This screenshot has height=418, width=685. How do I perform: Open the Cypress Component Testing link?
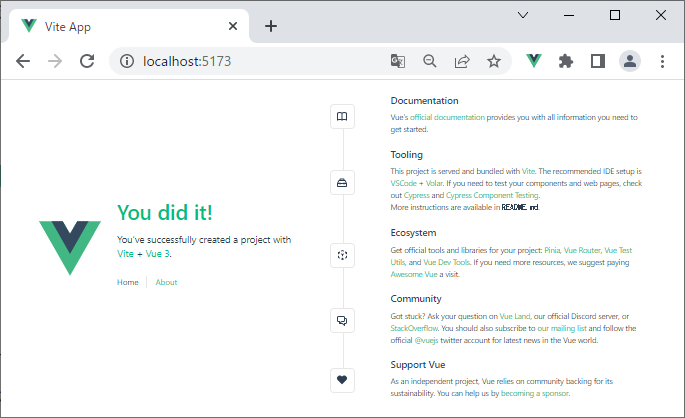tap(492, 195)
